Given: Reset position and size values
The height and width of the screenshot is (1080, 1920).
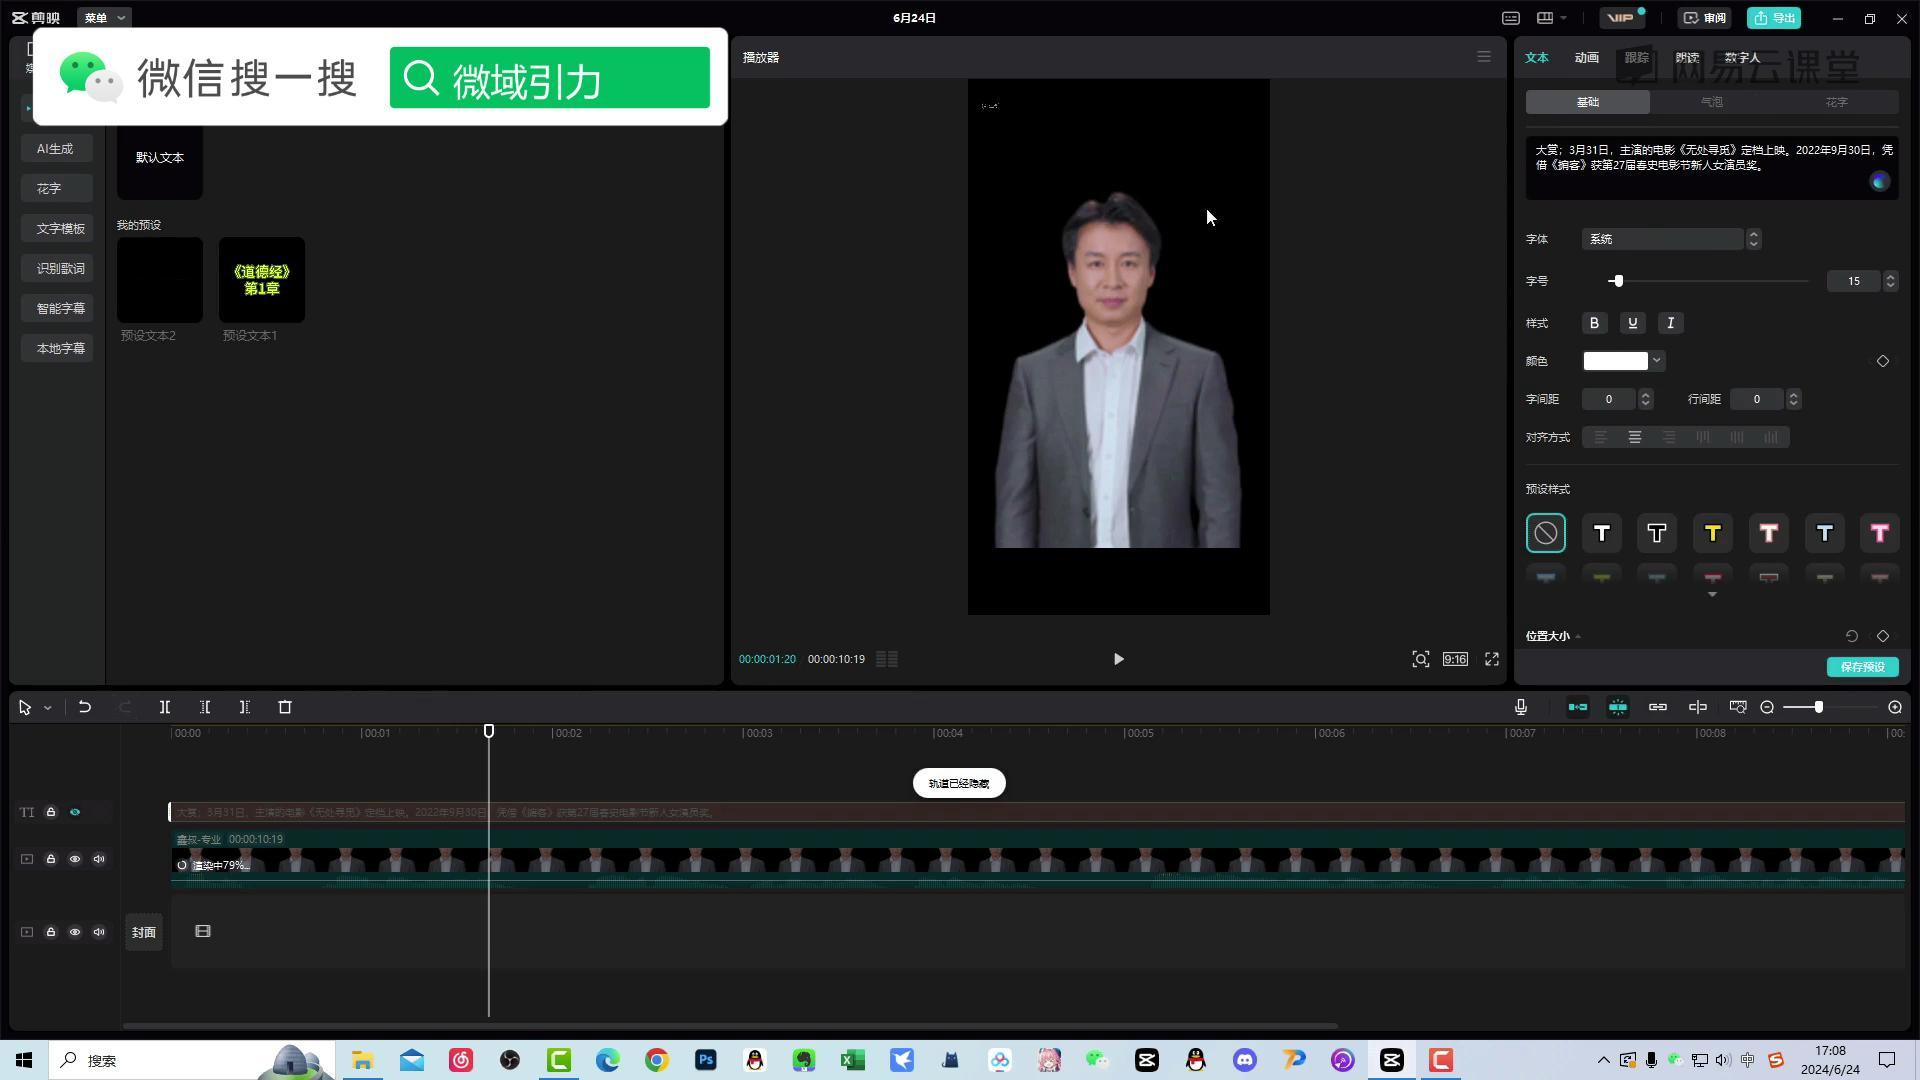Looking at the screenshot, I should tap(1852, 636).
